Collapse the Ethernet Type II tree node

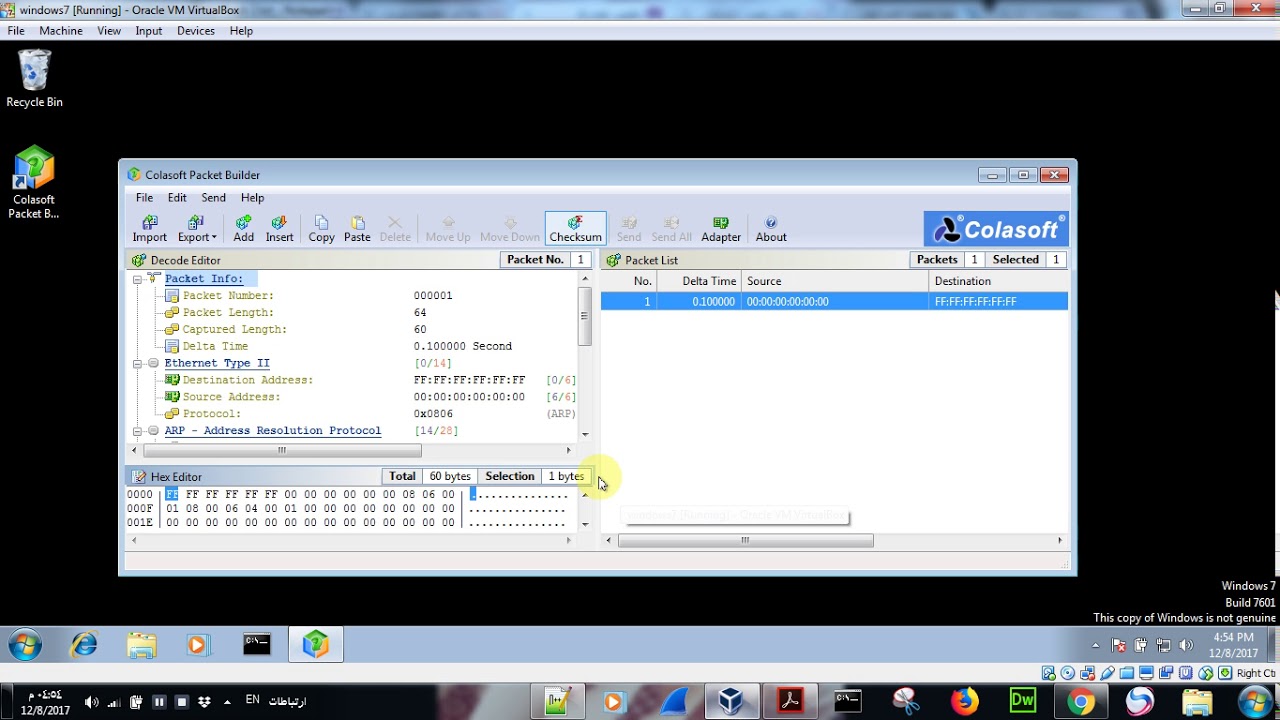(137, 363)
